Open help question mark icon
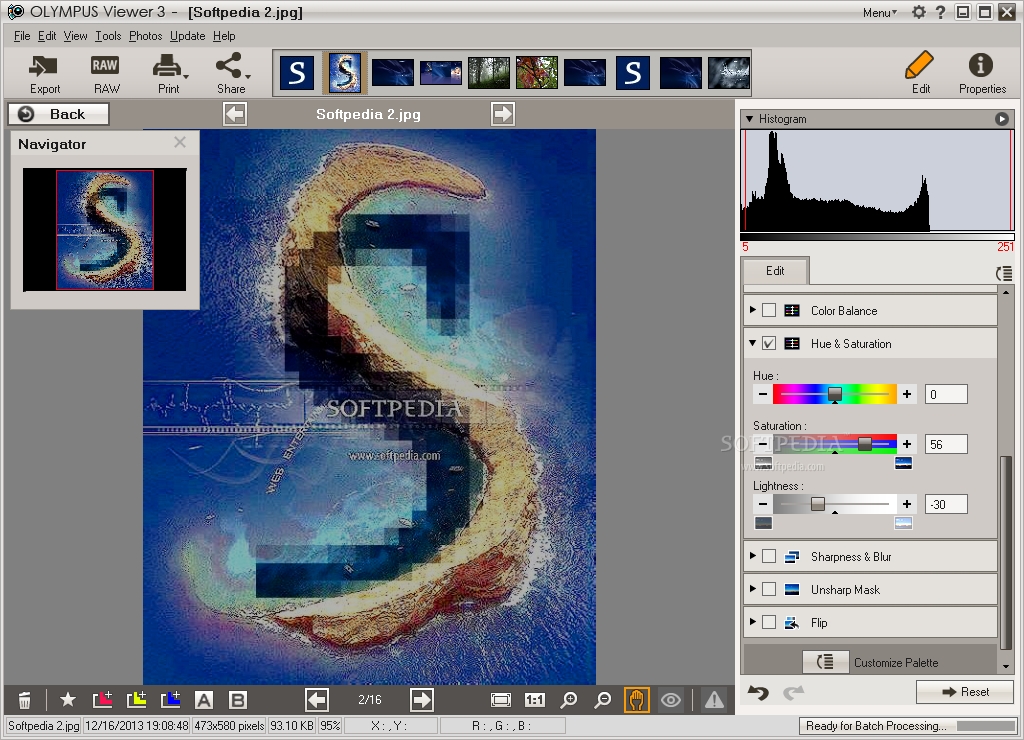 pyautogui.click(x=940, y=12)
